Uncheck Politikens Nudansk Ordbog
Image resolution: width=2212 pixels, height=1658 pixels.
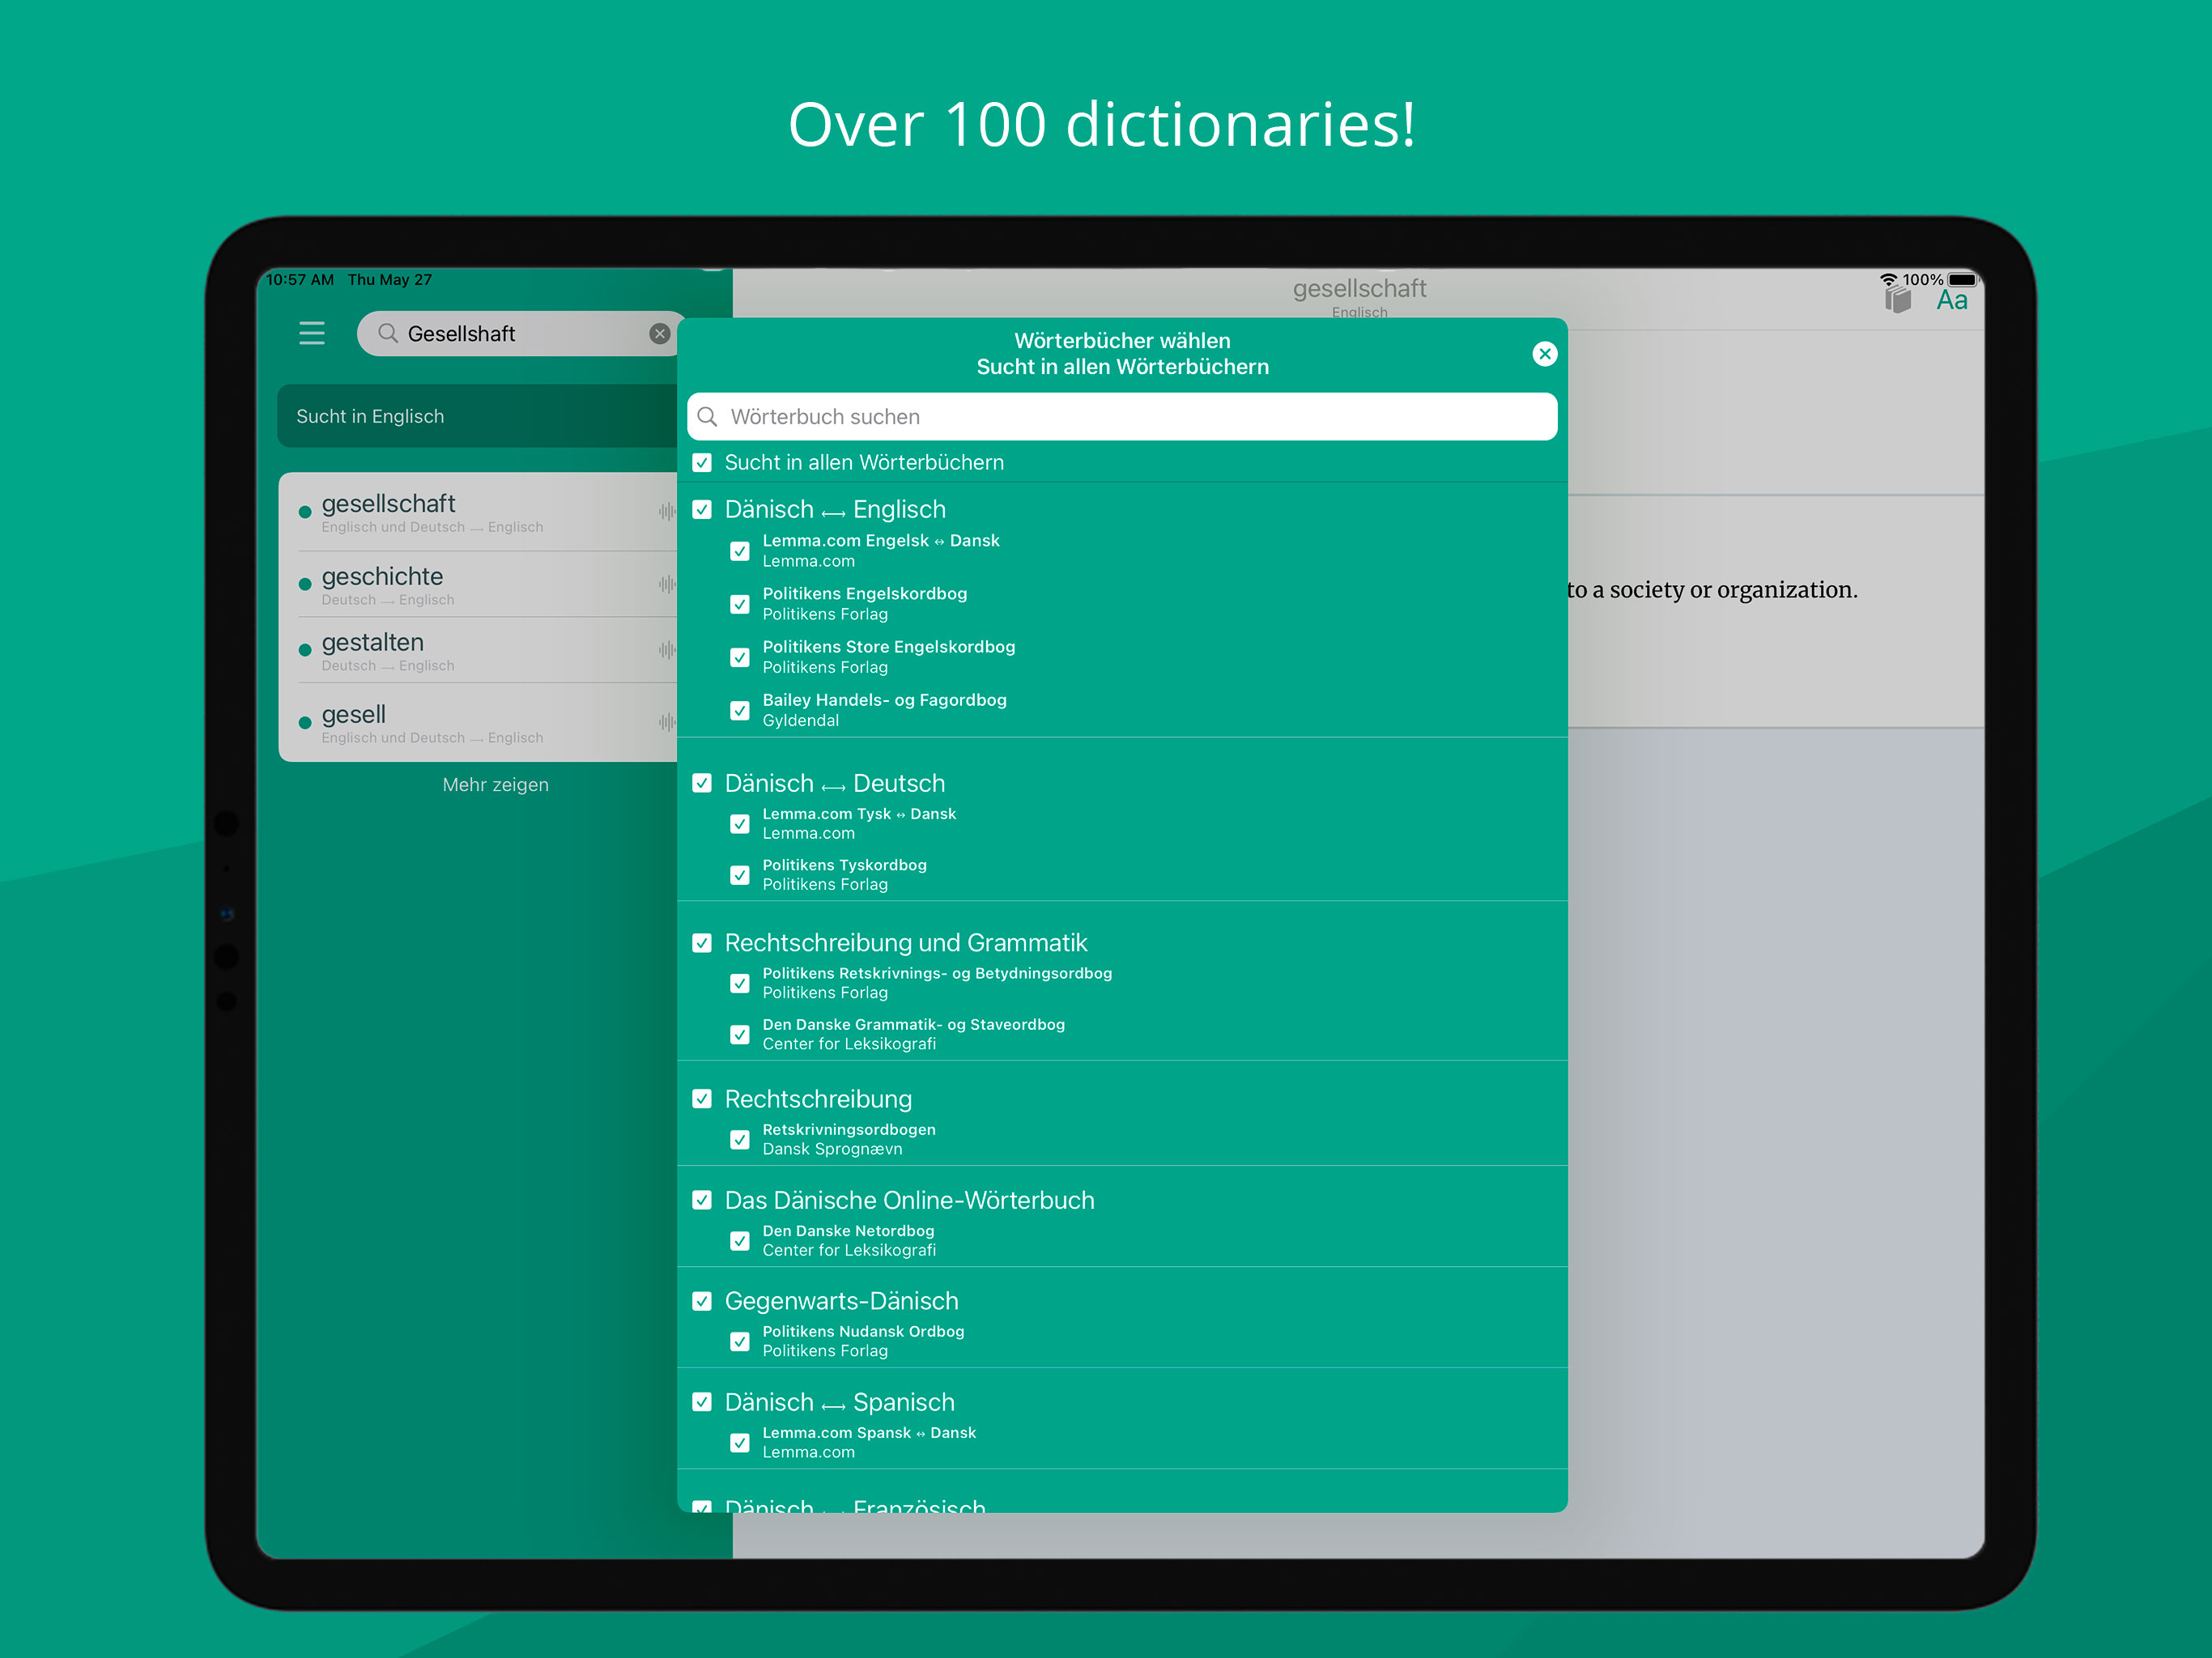740,1342
